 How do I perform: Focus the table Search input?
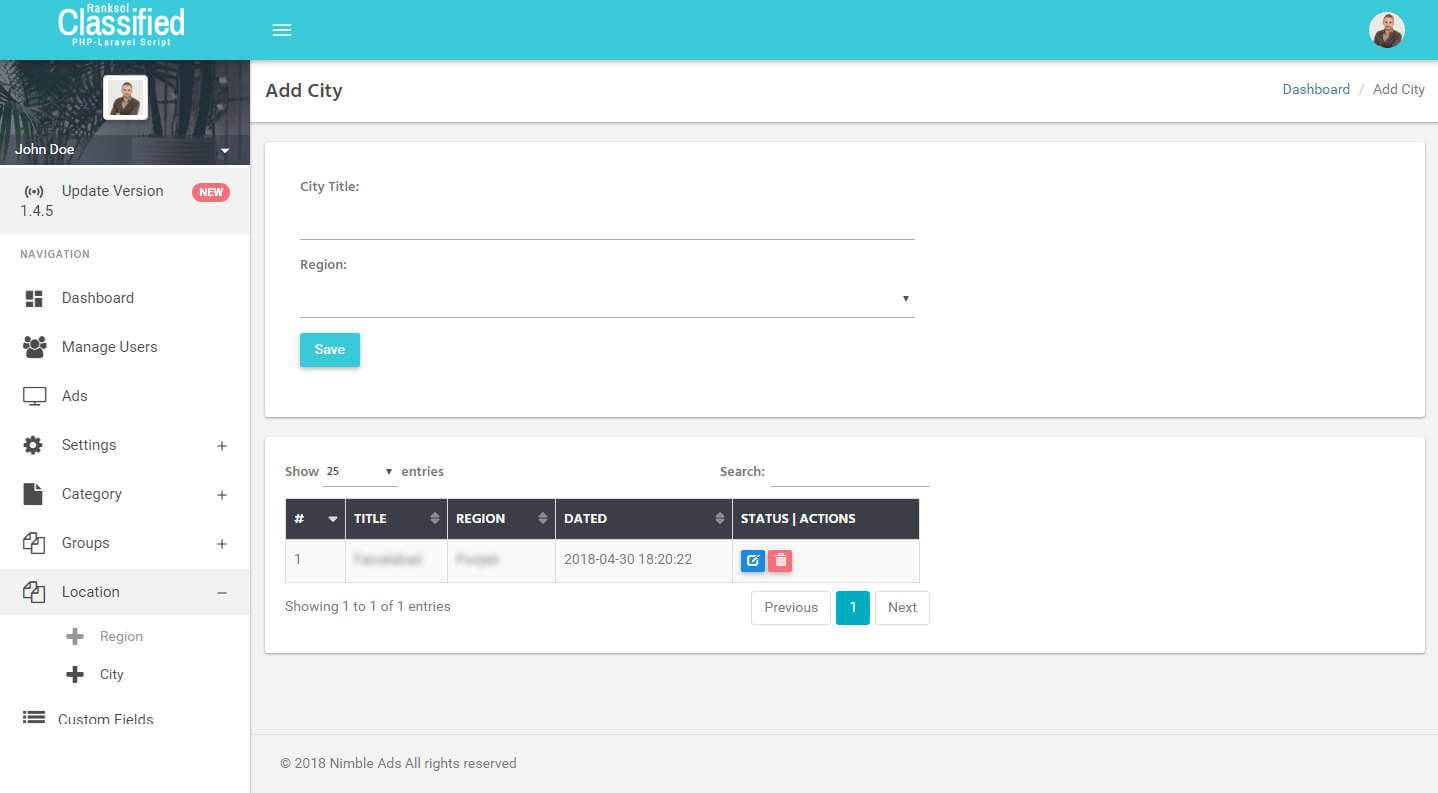(850, 472)
